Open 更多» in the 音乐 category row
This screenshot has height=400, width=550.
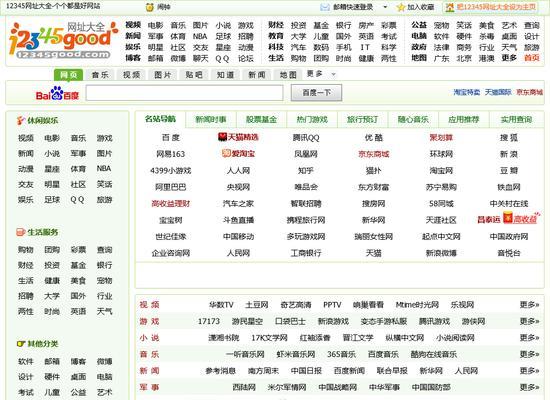point(529,354)
